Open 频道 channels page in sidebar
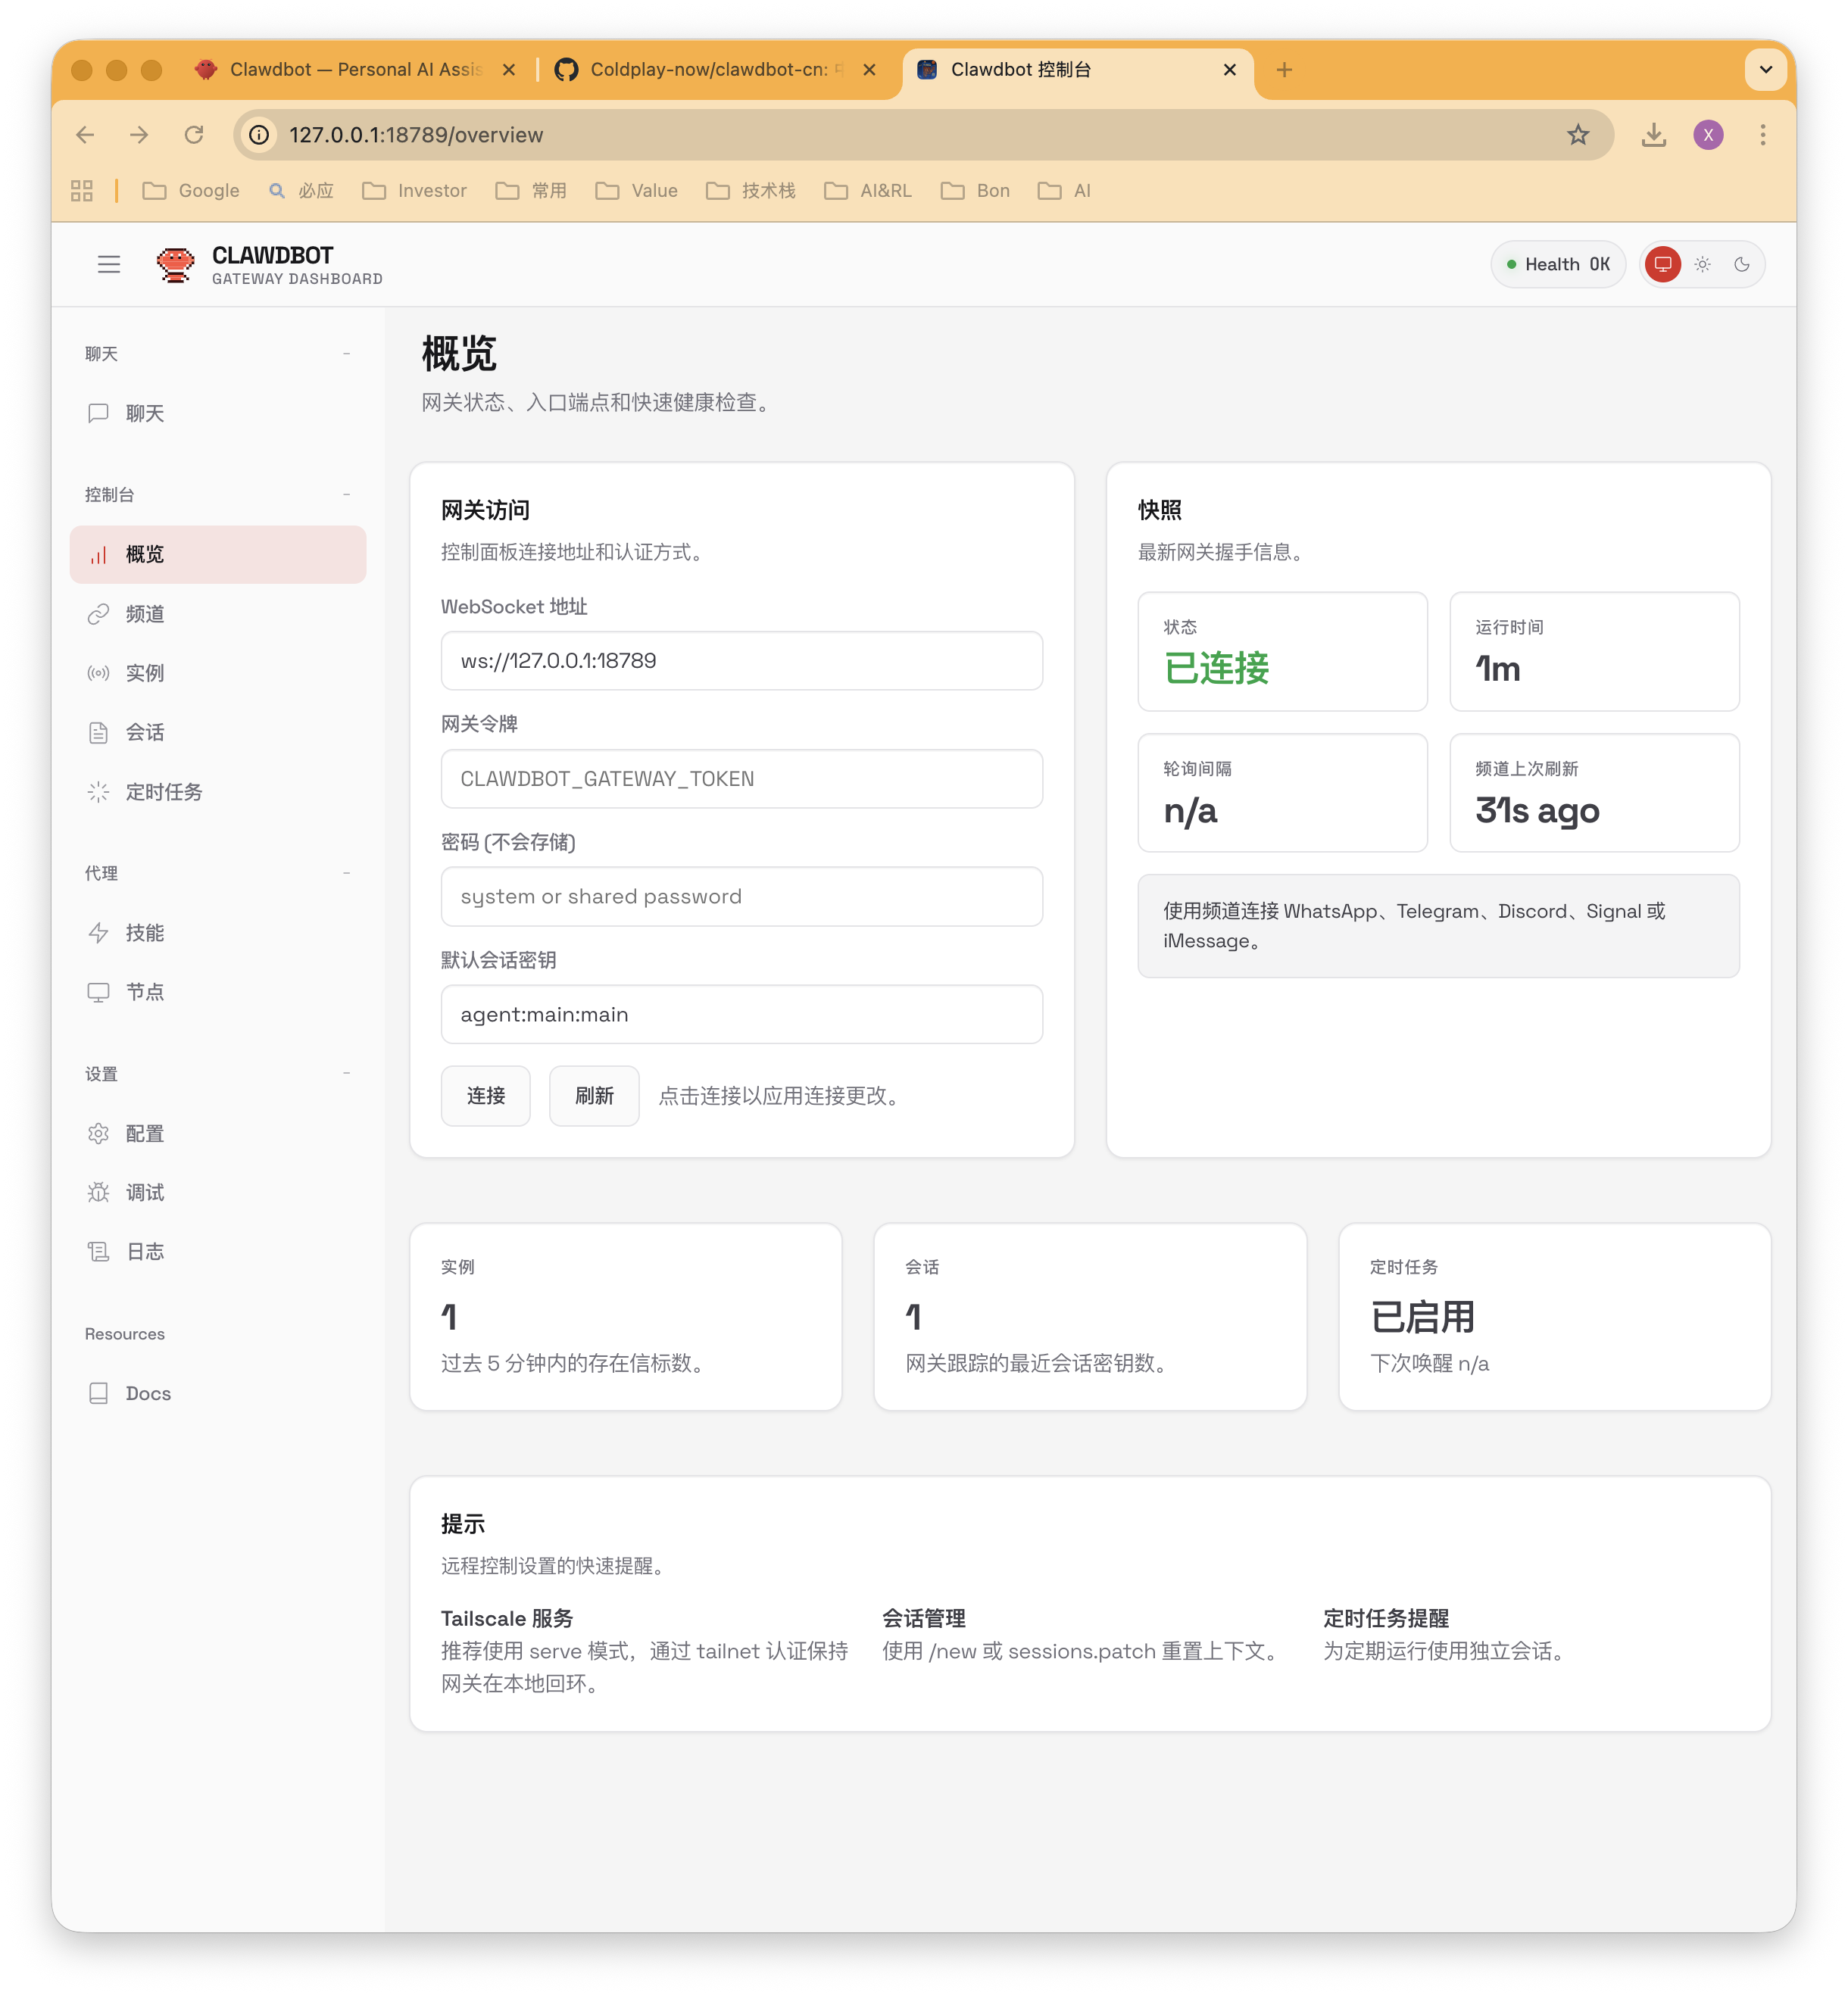This screenshot has width=1848, height=1996. tap(218, 614)
